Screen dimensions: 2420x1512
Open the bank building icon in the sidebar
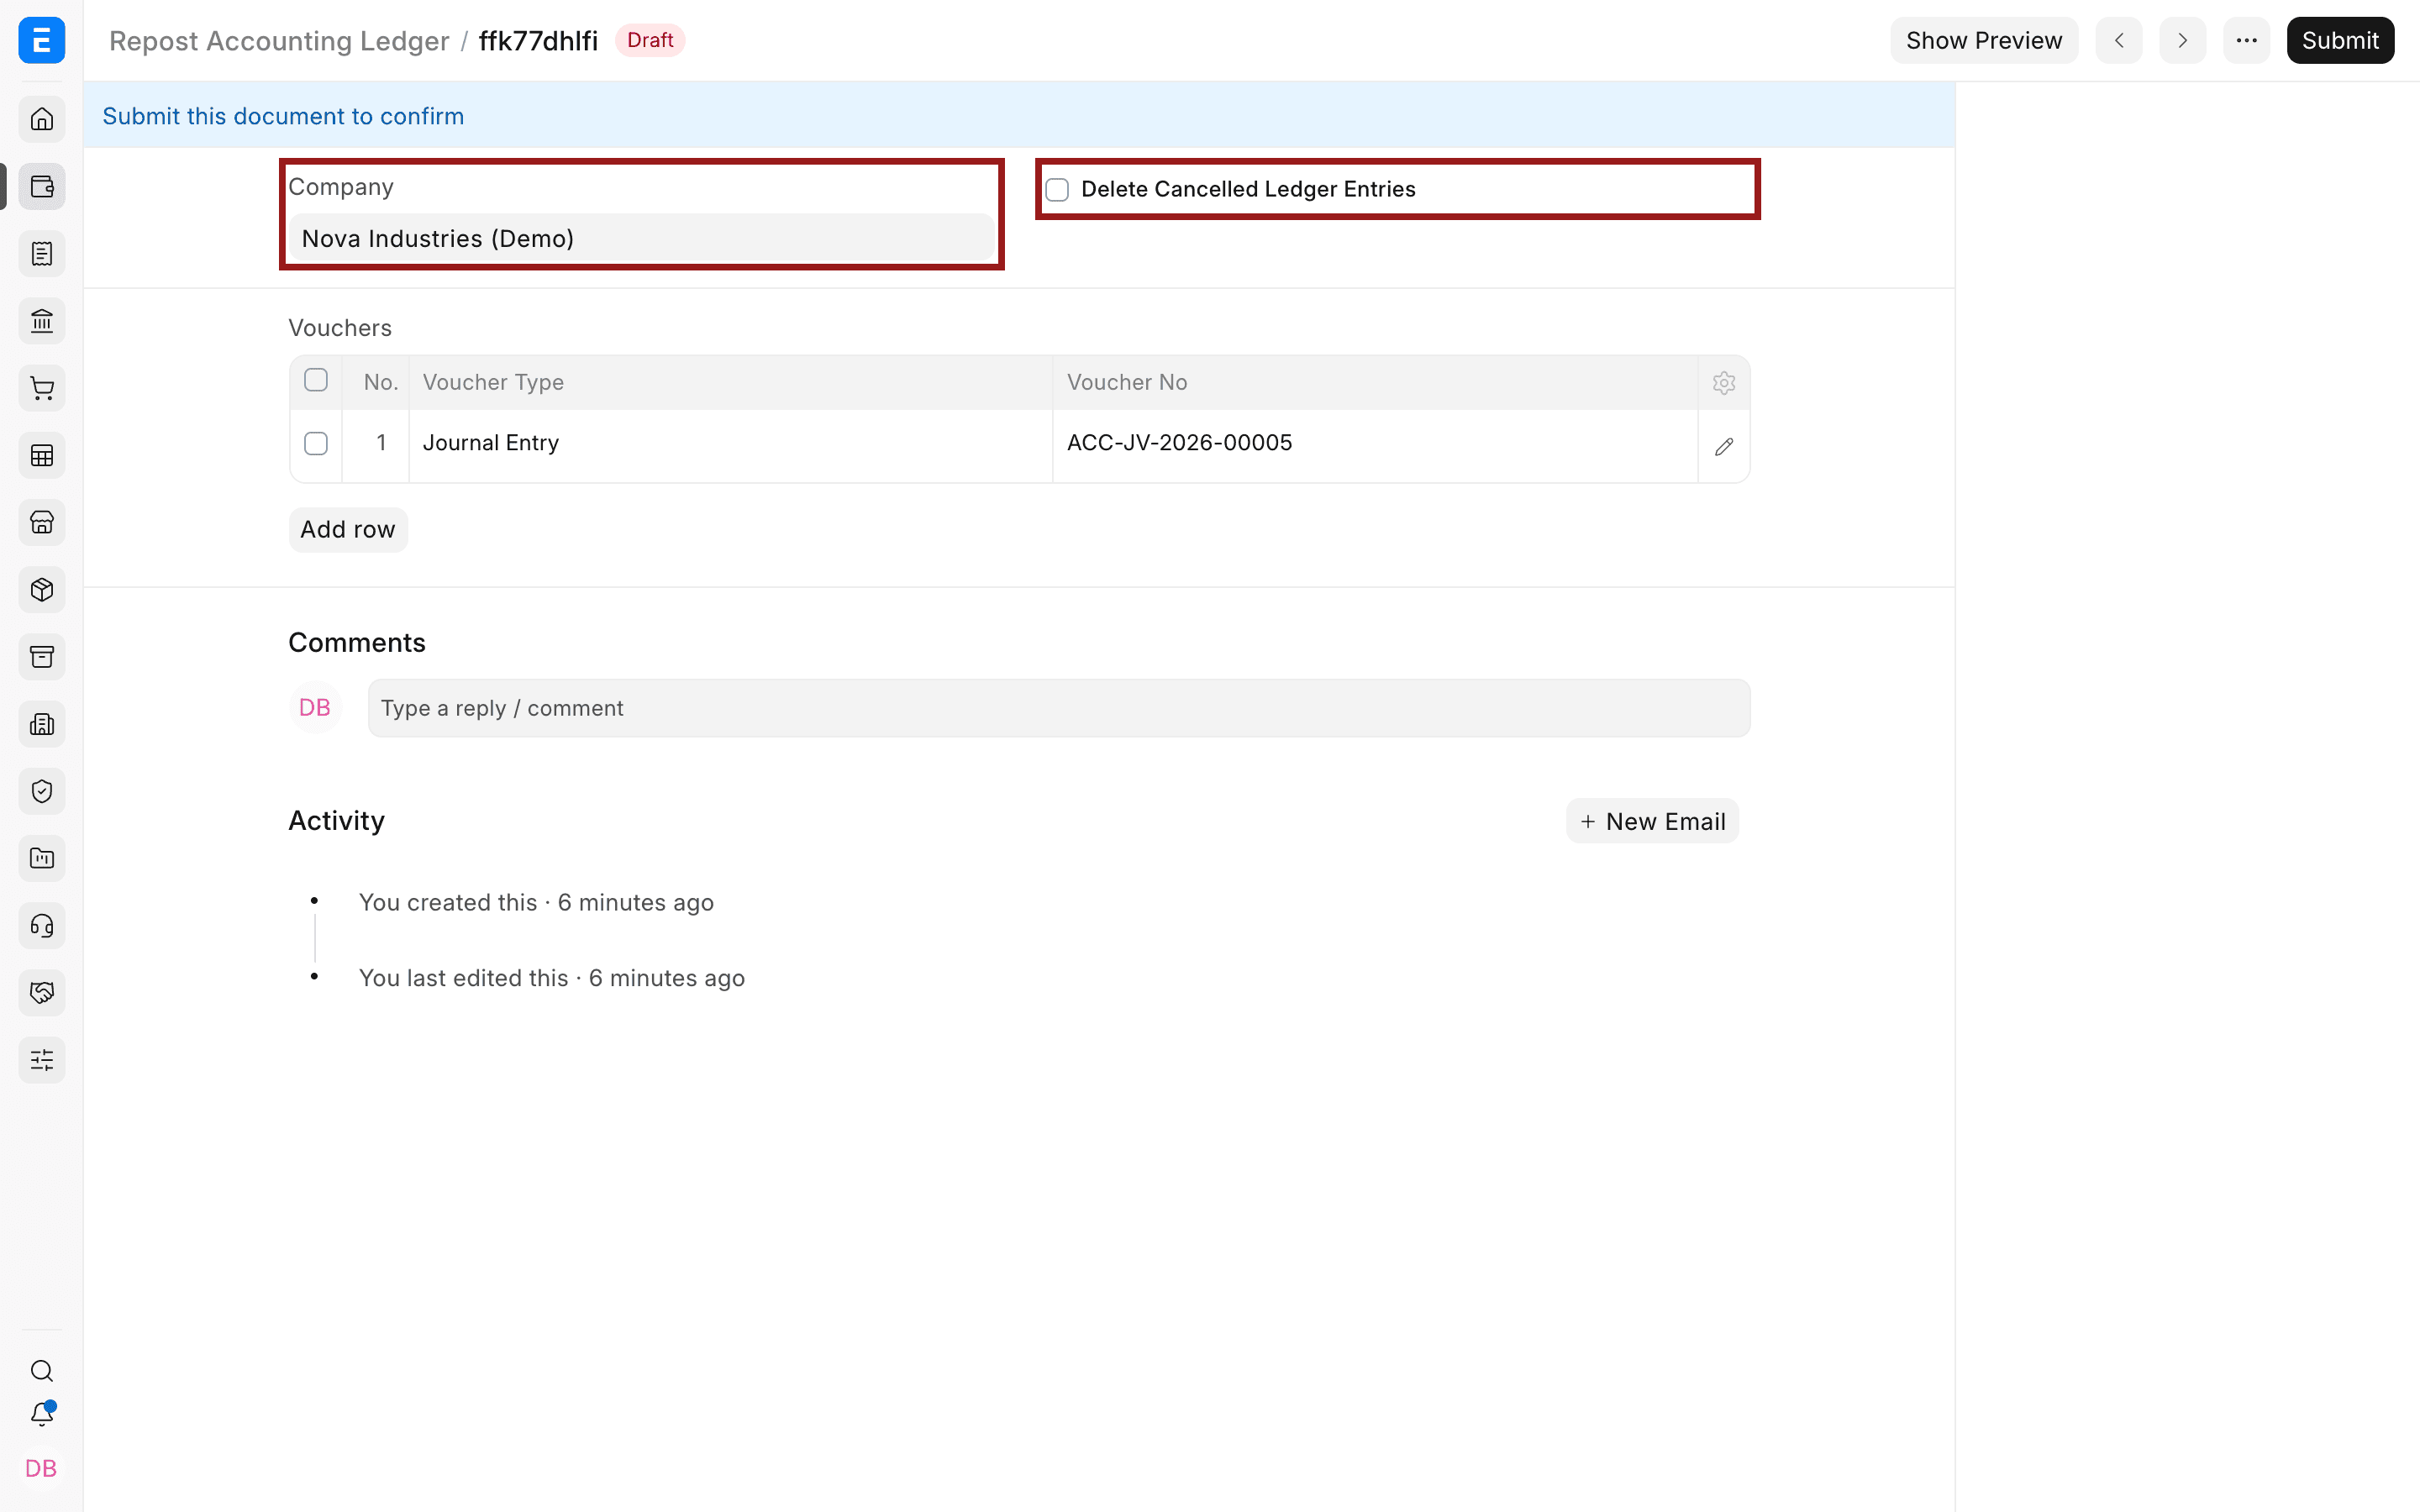click(41, 321)
